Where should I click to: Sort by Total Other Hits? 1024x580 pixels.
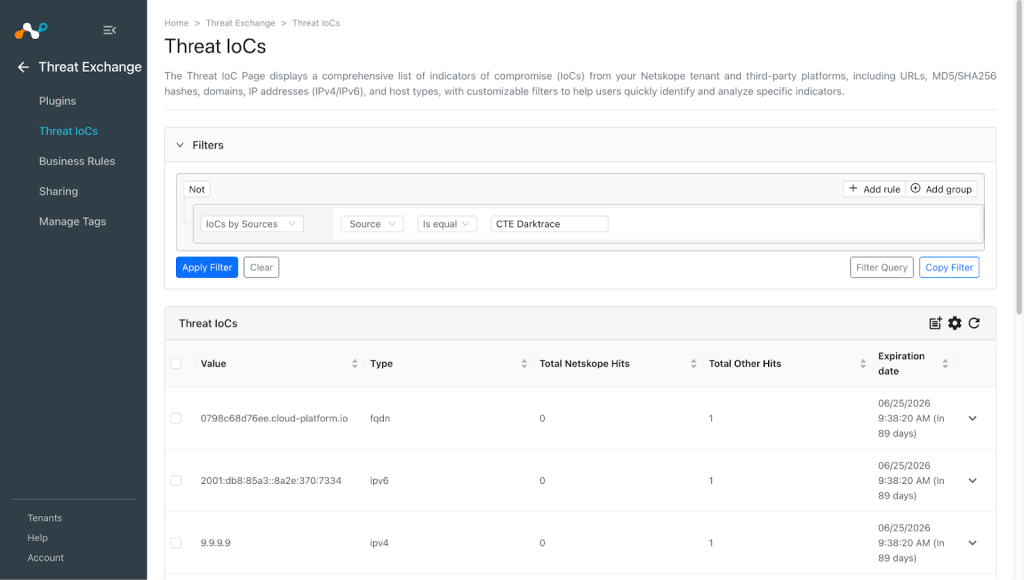[863, 364]
